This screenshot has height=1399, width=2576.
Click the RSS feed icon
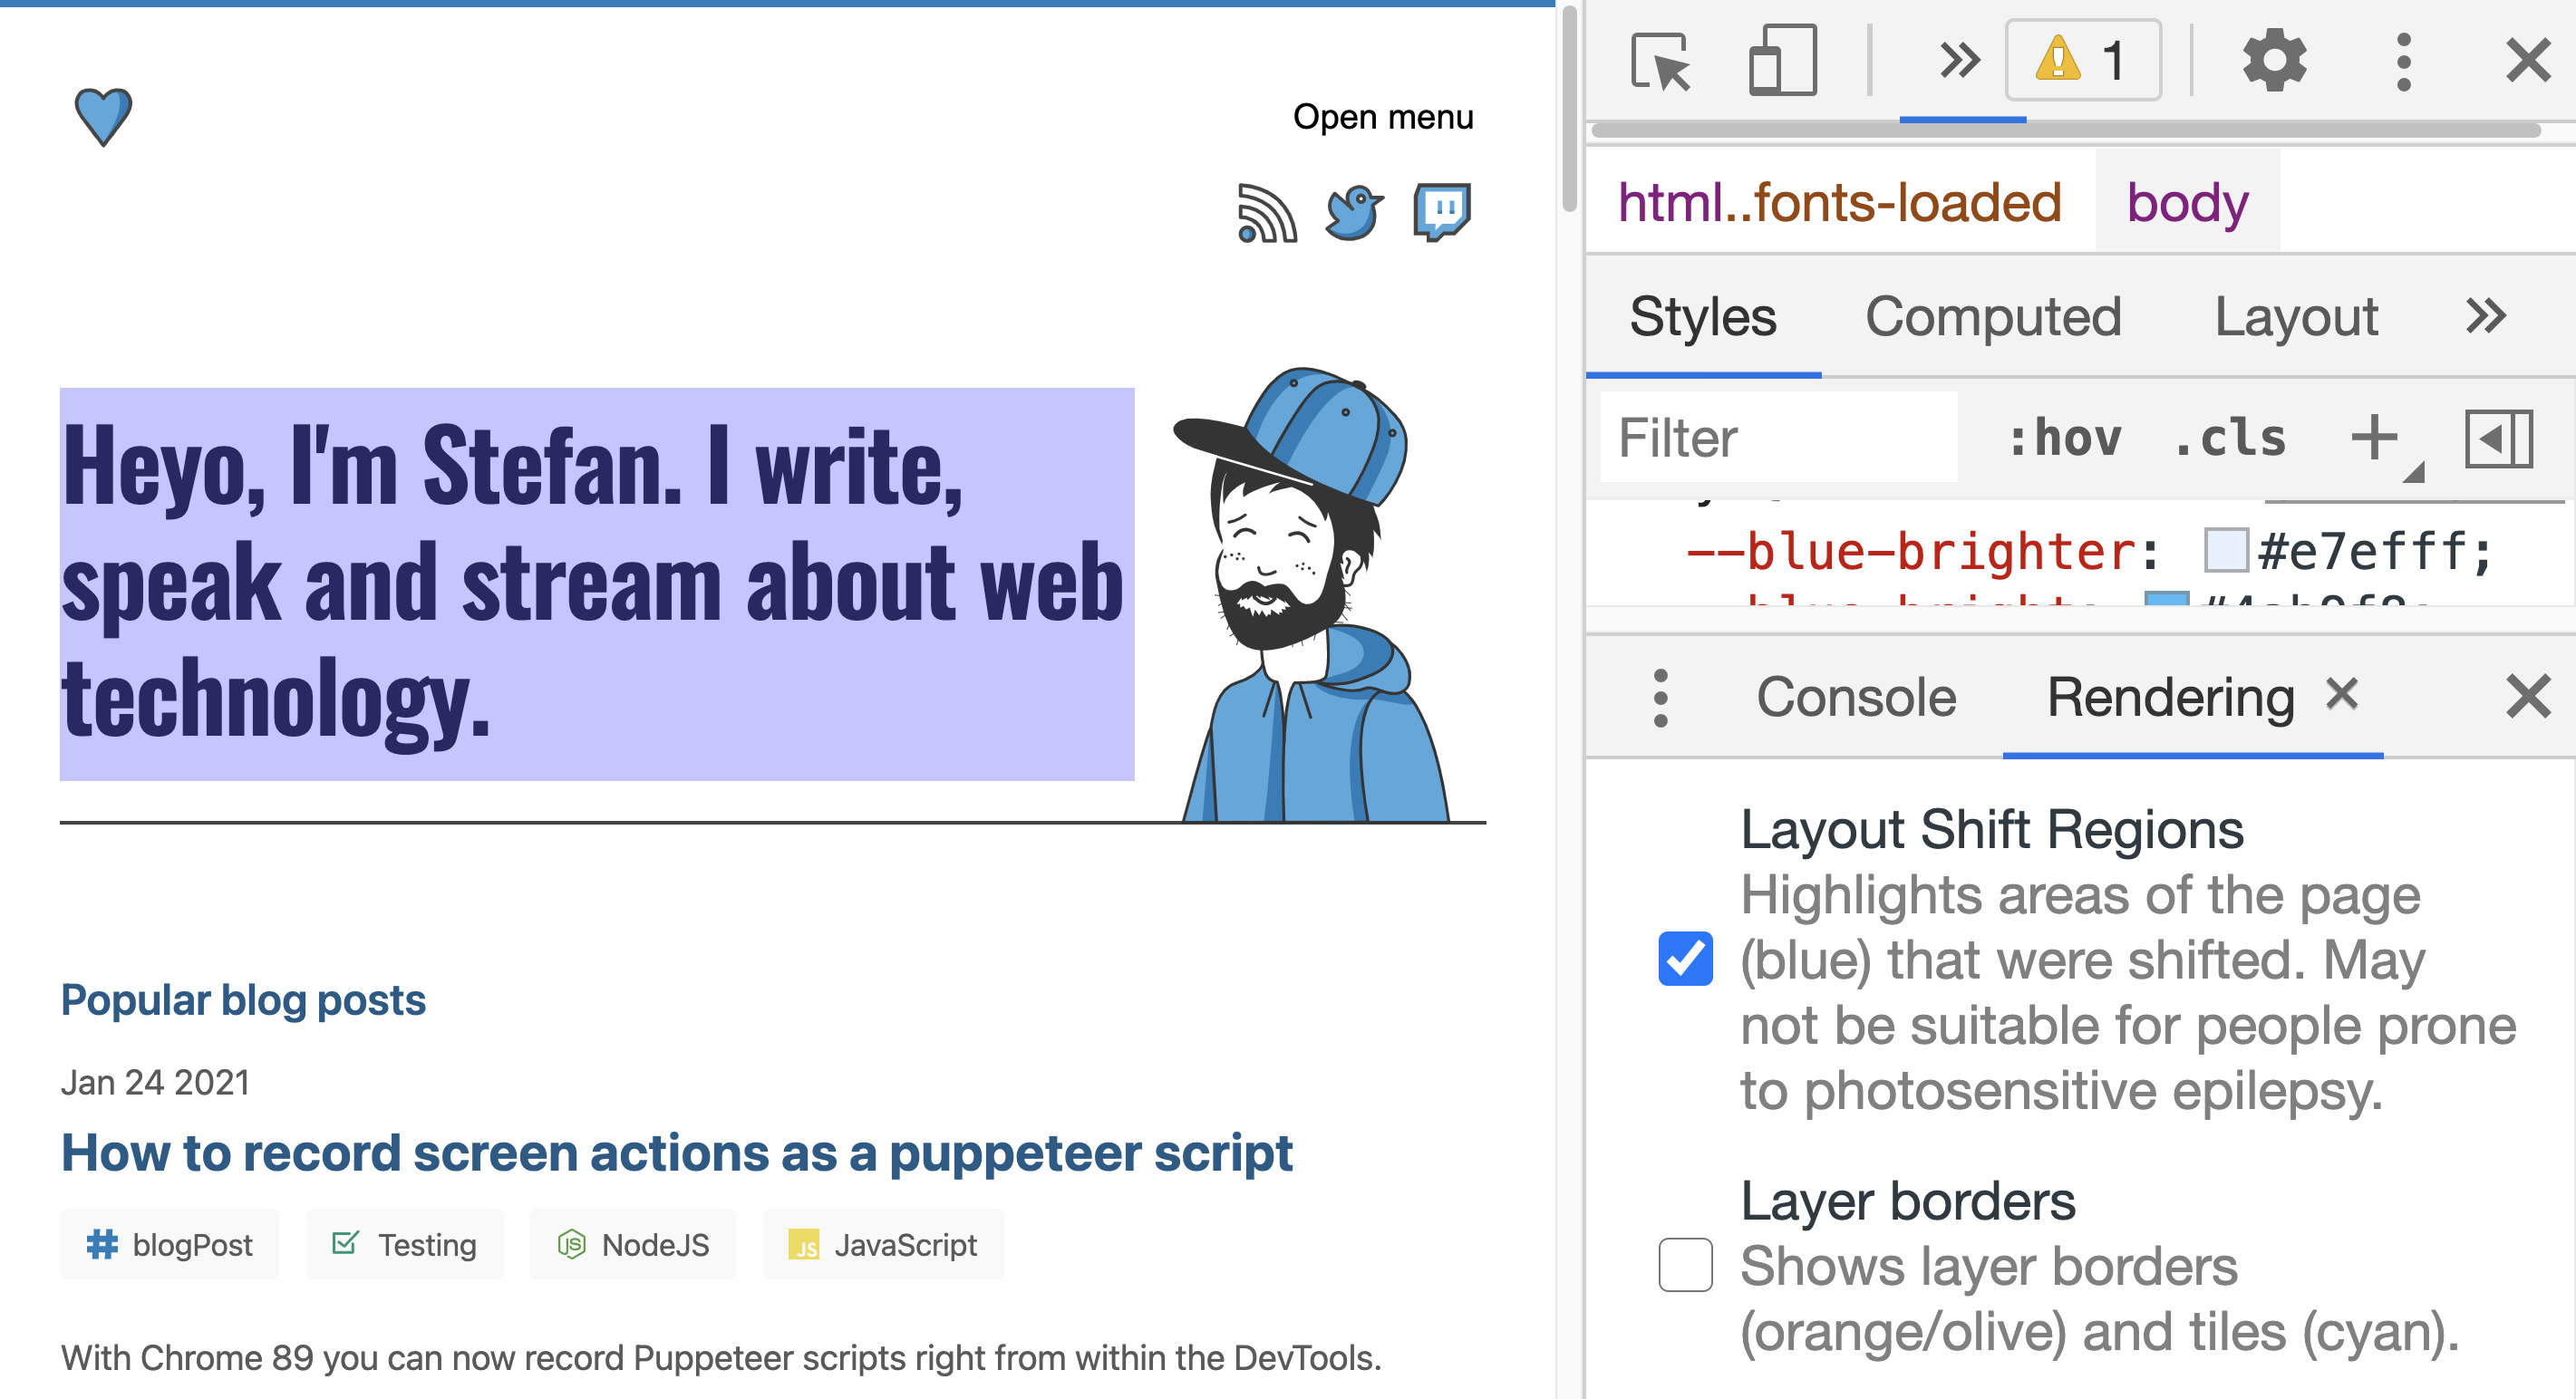click(x=1266, y=213)
